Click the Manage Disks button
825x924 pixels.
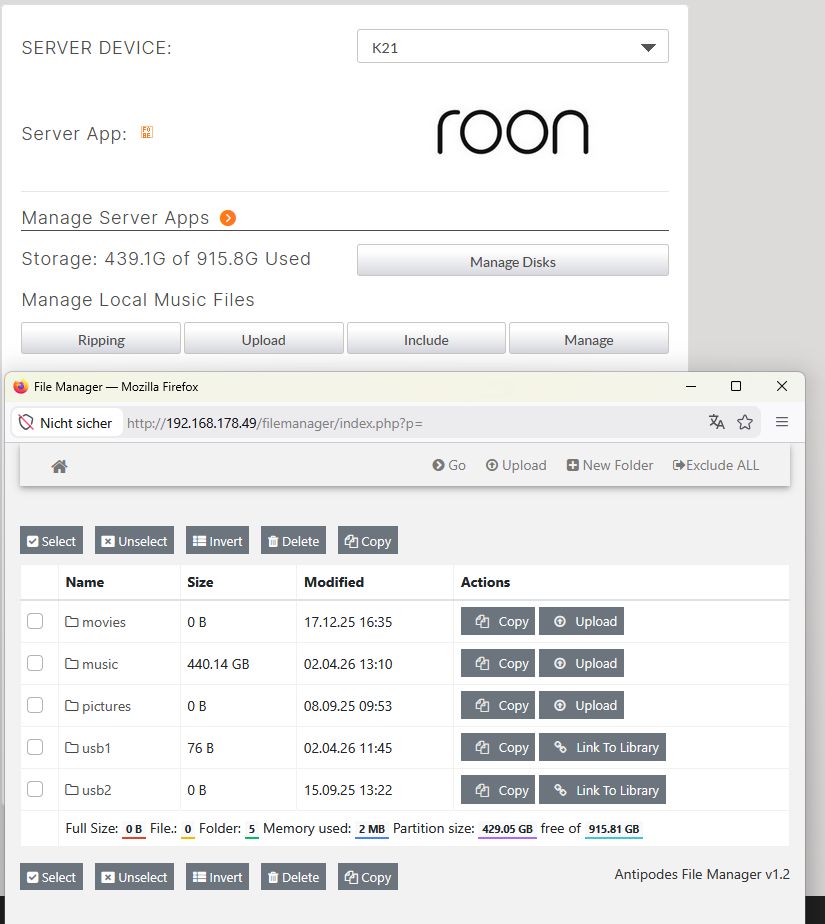[512, 261]
